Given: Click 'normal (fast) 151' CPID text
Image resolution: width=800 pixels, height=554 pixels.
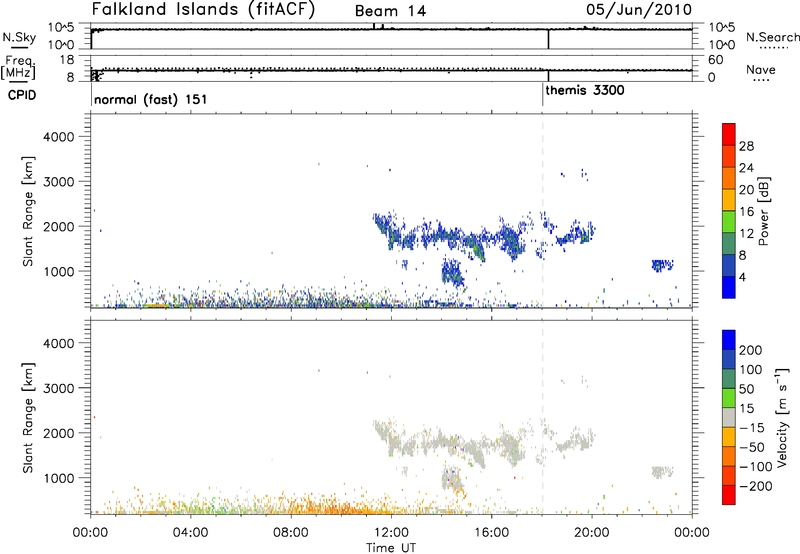Looking at the screenshot, I should (151, 99).
